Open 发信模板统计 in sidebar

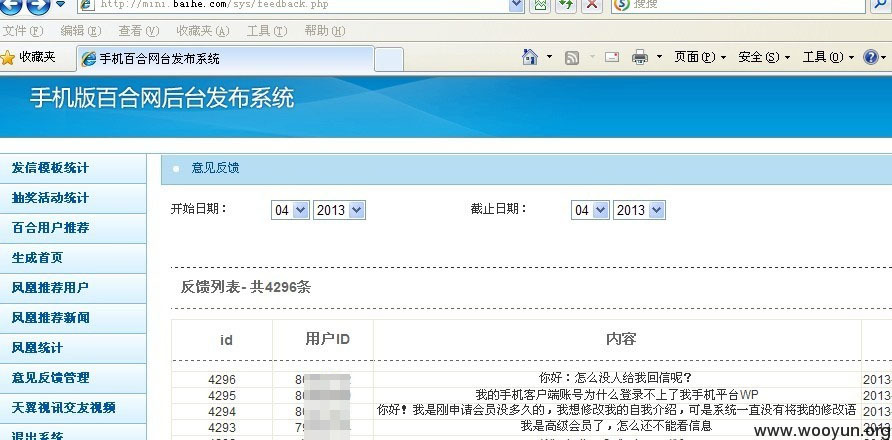coord(73,168)
